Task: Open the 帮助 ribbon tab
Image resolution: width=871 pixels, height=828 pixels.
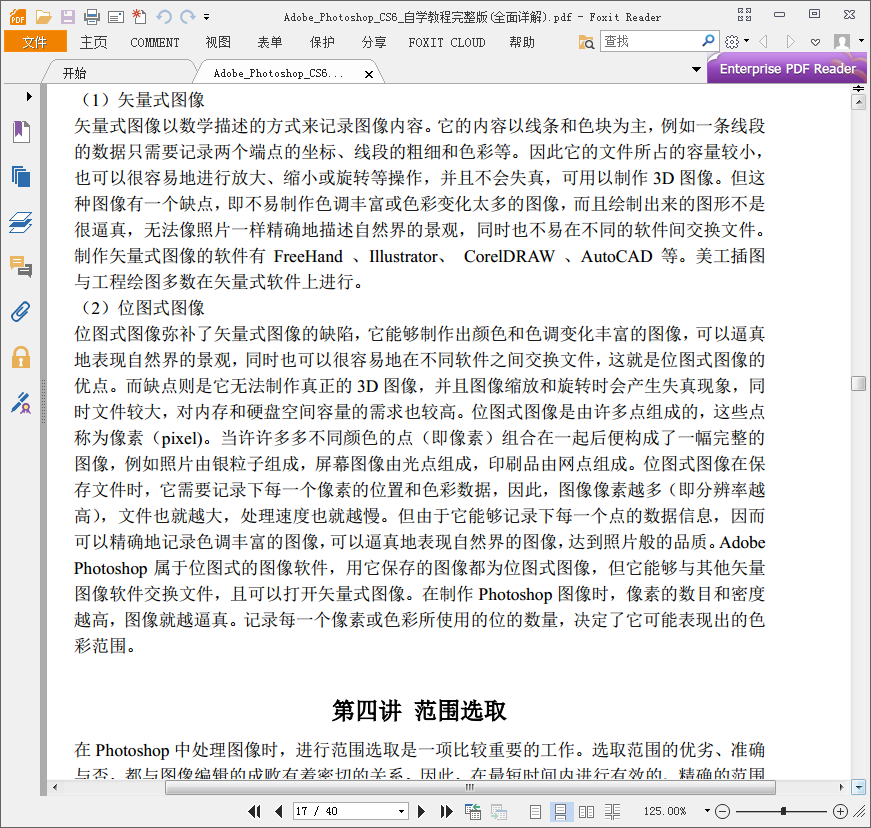Action: [522, 42]
